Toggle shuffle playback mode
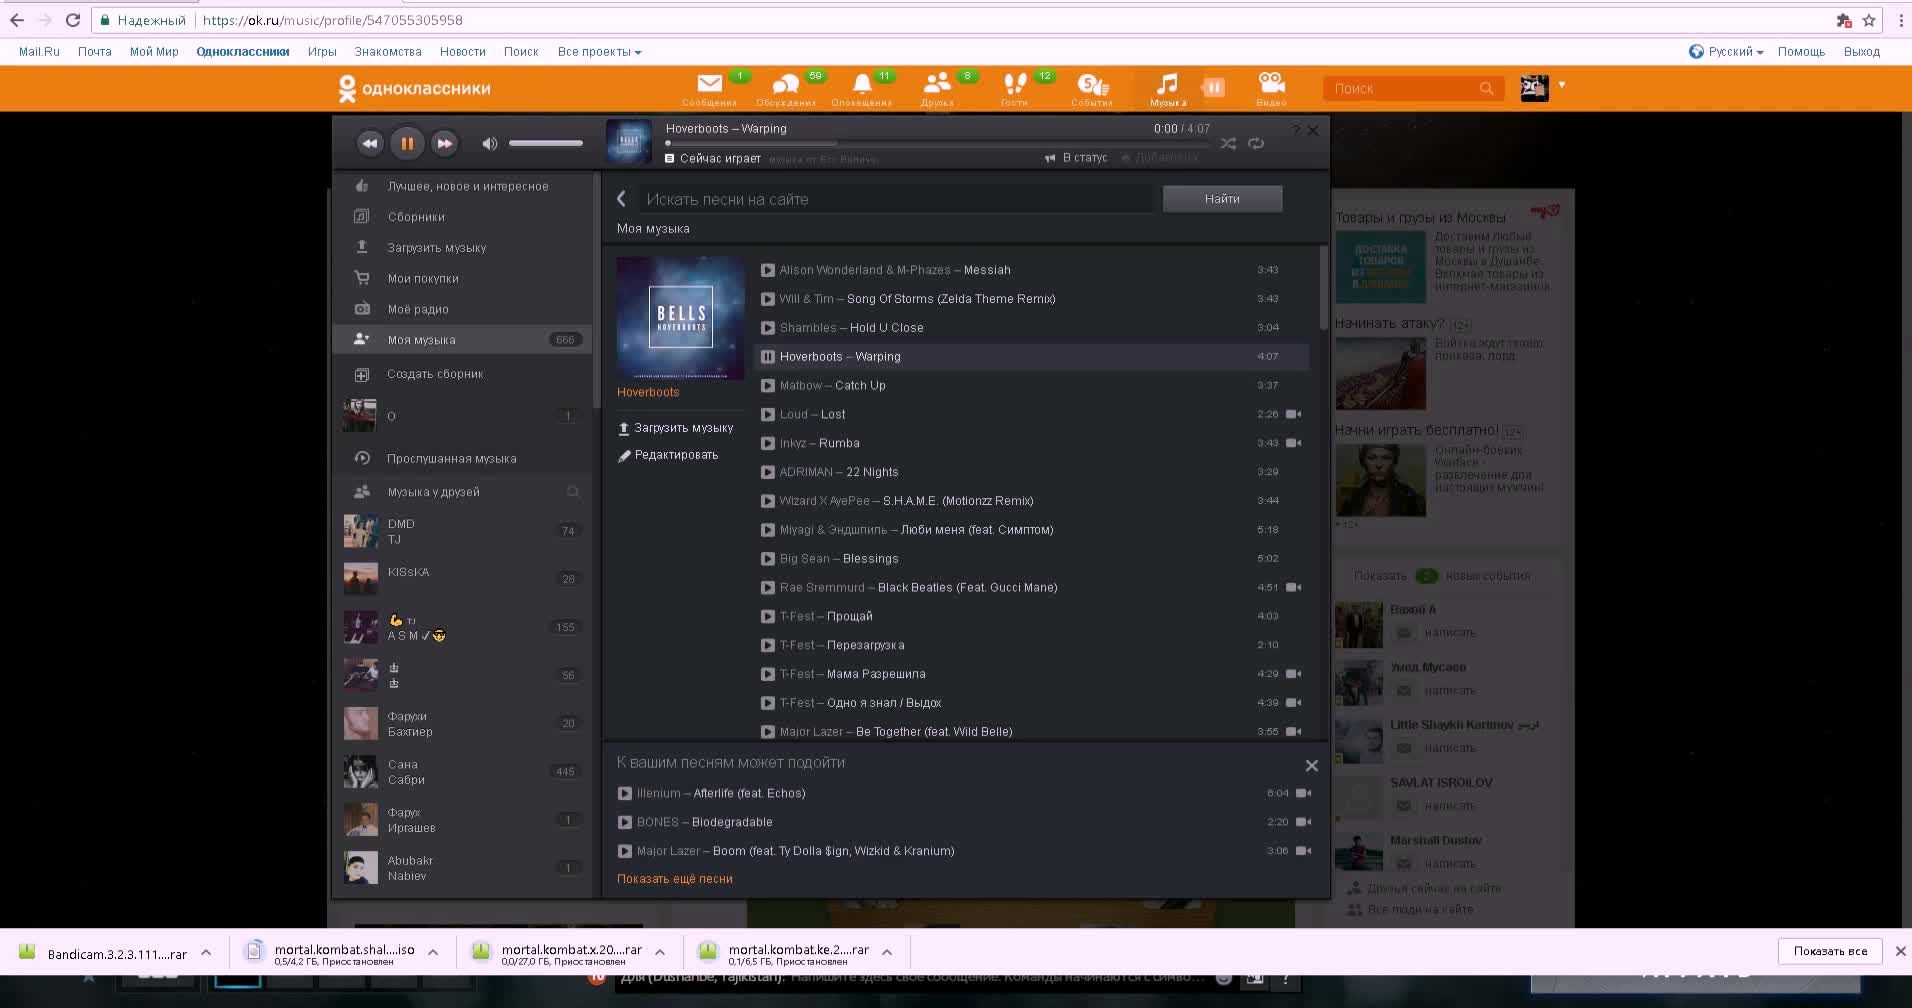This screenshot has height=1008, width=1912. click(1228, 144)
